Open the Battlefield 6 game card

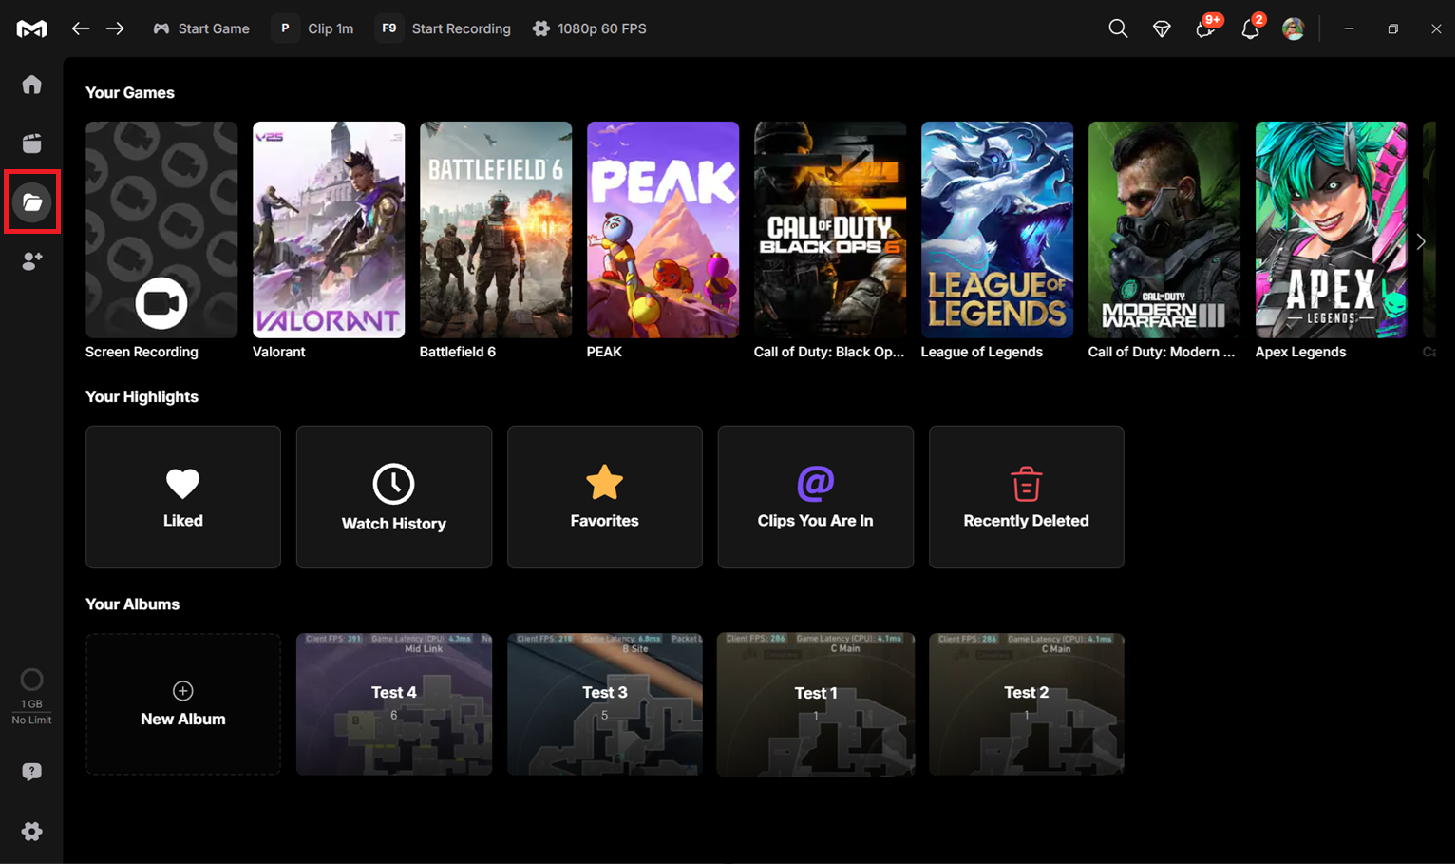[496, 230]
